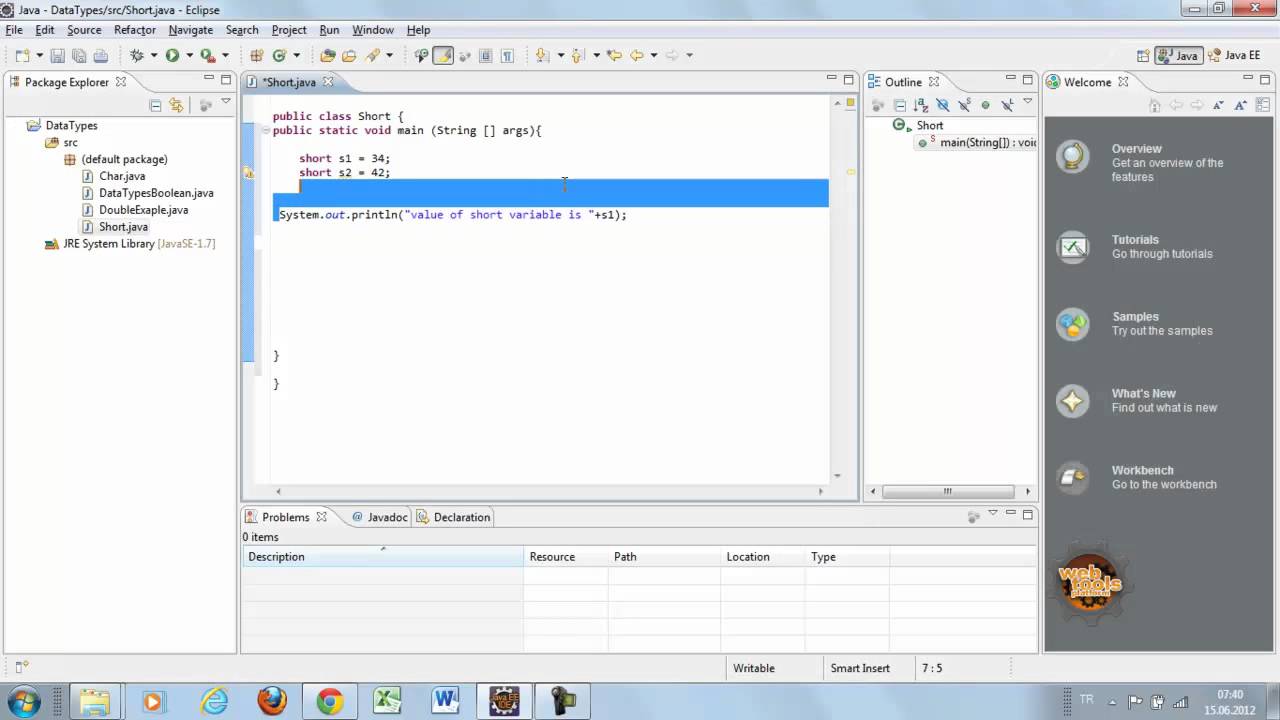Launch Debug with the bug icon
The image size is (1280, 720).
pyautogui.click(x=137, y=56)
